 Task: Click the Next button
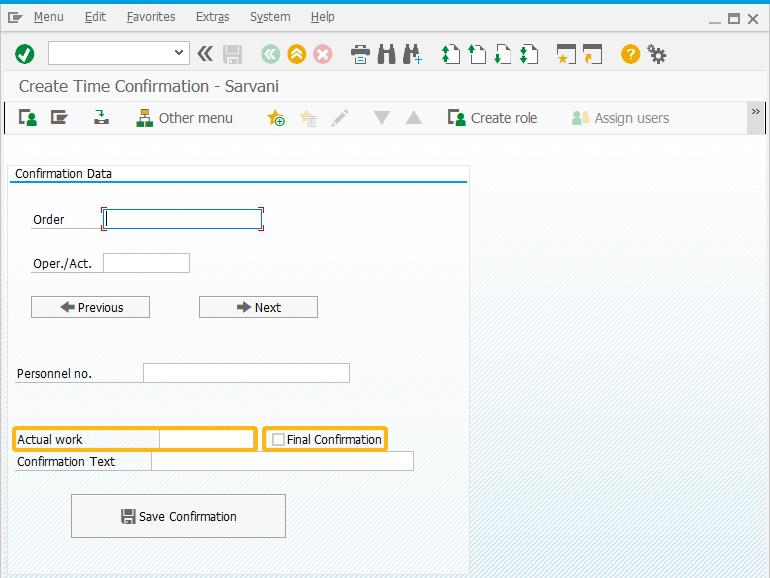(258, 307)
